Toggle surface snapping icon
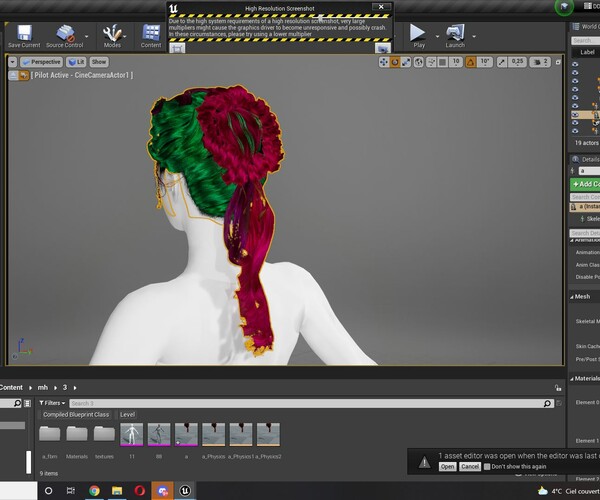The image size is (600, 500). (x=431, y=62)
